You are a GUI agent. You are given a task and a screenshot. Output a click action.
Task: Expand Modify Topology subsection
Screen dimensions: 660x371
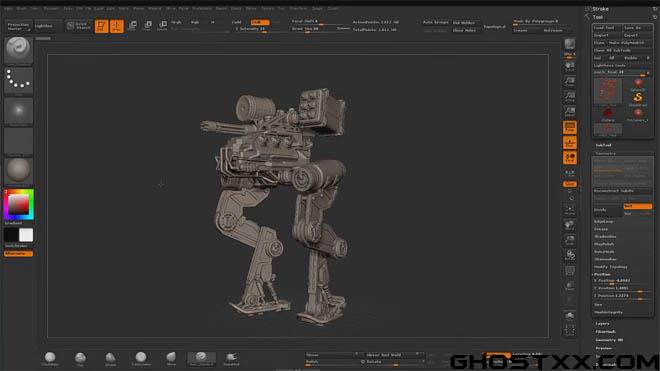(610, 267)
